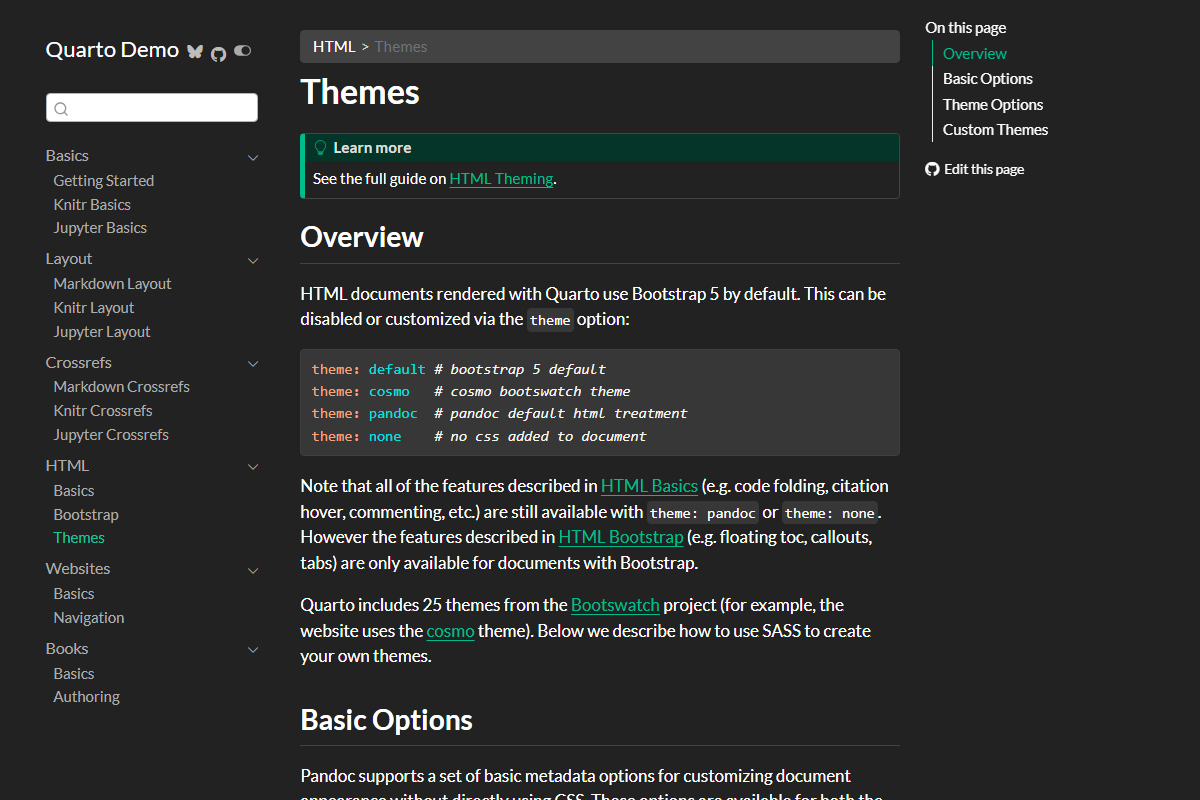Open the HTML Bootstrap link in the text
The height and width of the screenshot is (800, 1200).
tap(621, 537)
